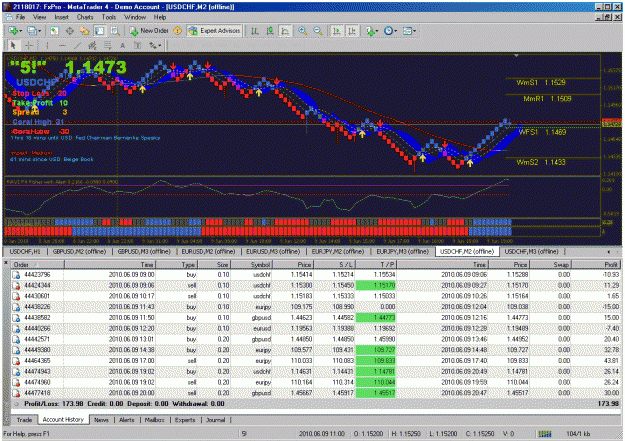Open the Help menu

[x=160, y=17]
